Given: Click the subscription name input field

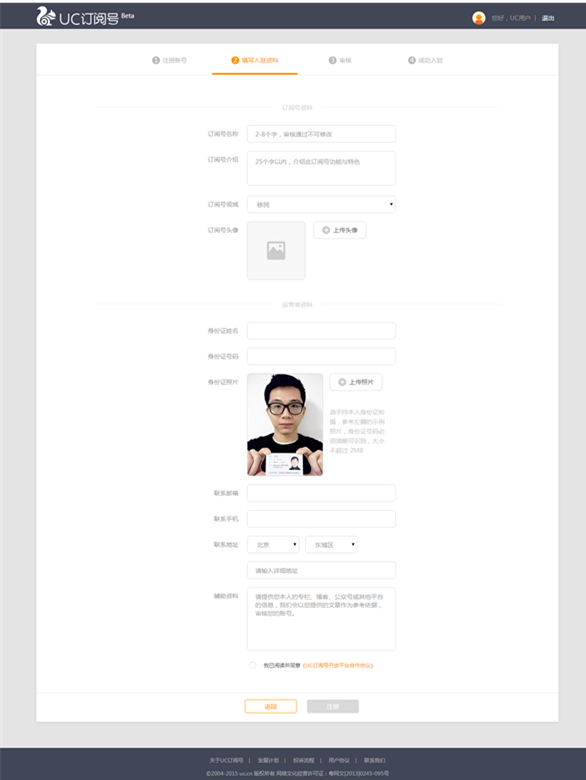Looking at the screenshot, I should pyautogui.click(x=321, y=134).
